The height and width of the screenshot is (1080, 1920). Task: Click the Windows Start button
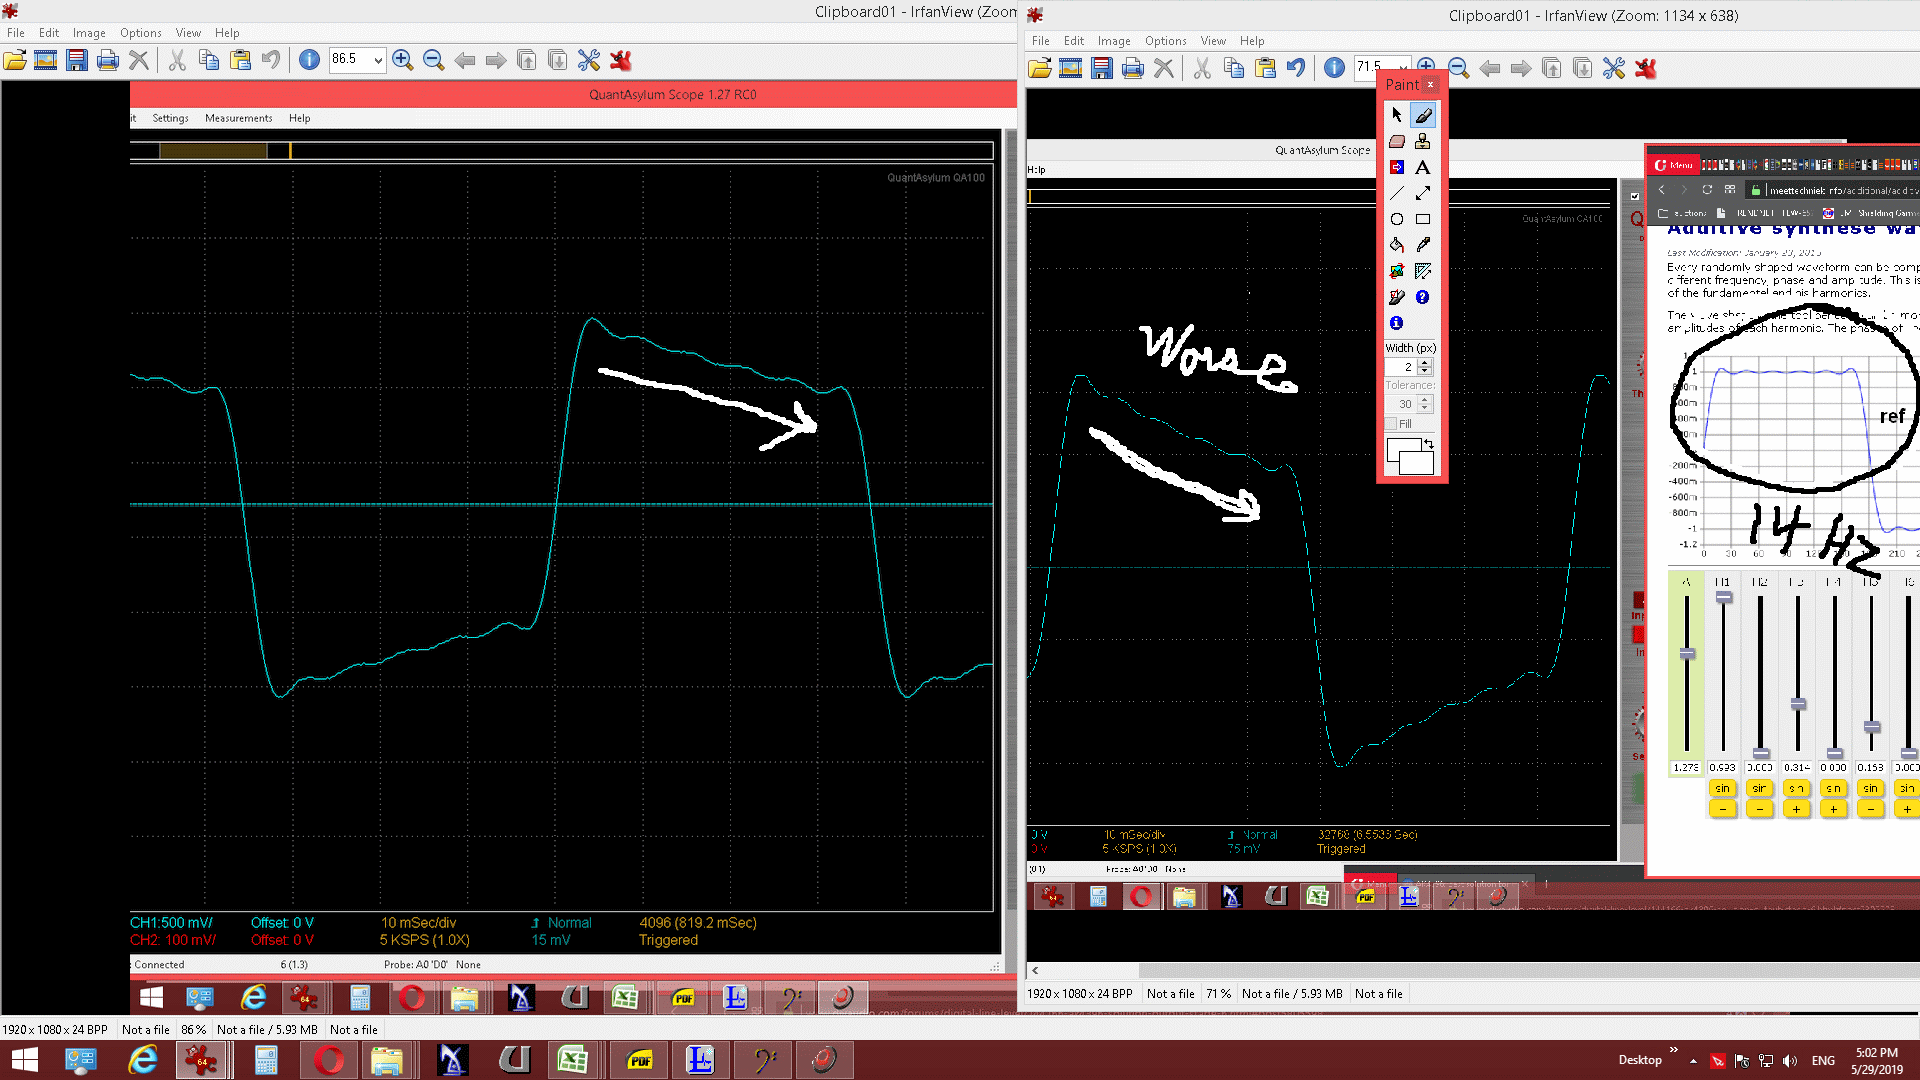(24, 1060)
